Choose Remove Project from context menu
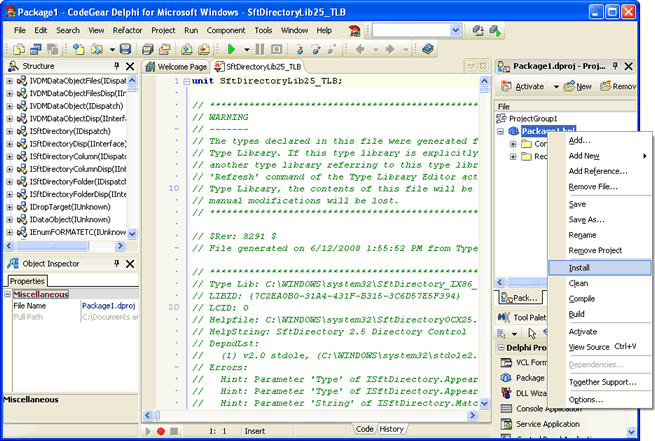 [599, 250]
